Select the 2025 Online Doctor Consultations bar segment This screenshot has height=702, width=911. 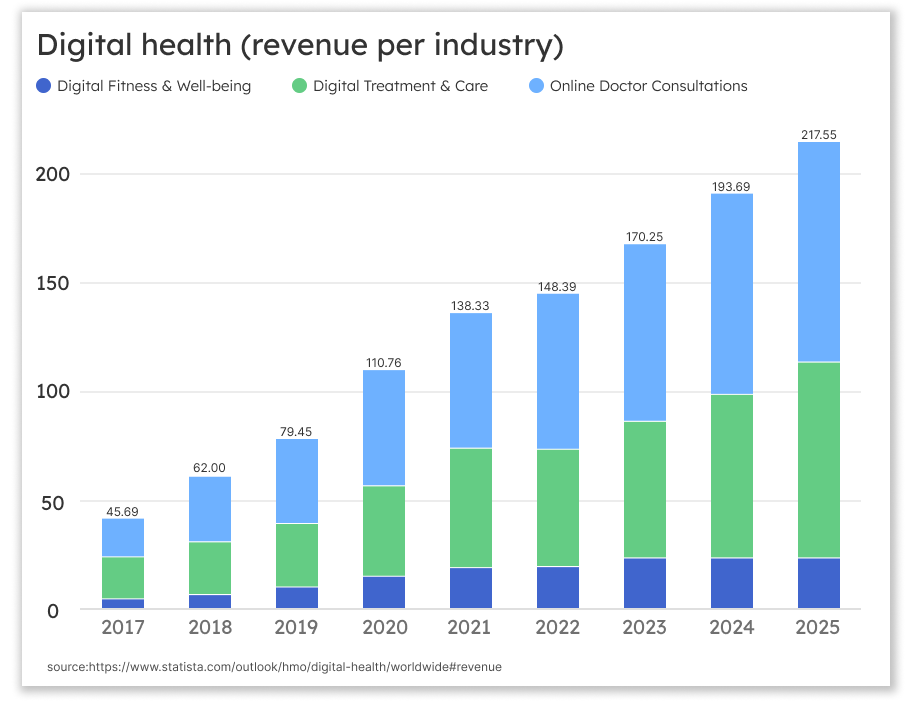[x=819, y=252]
